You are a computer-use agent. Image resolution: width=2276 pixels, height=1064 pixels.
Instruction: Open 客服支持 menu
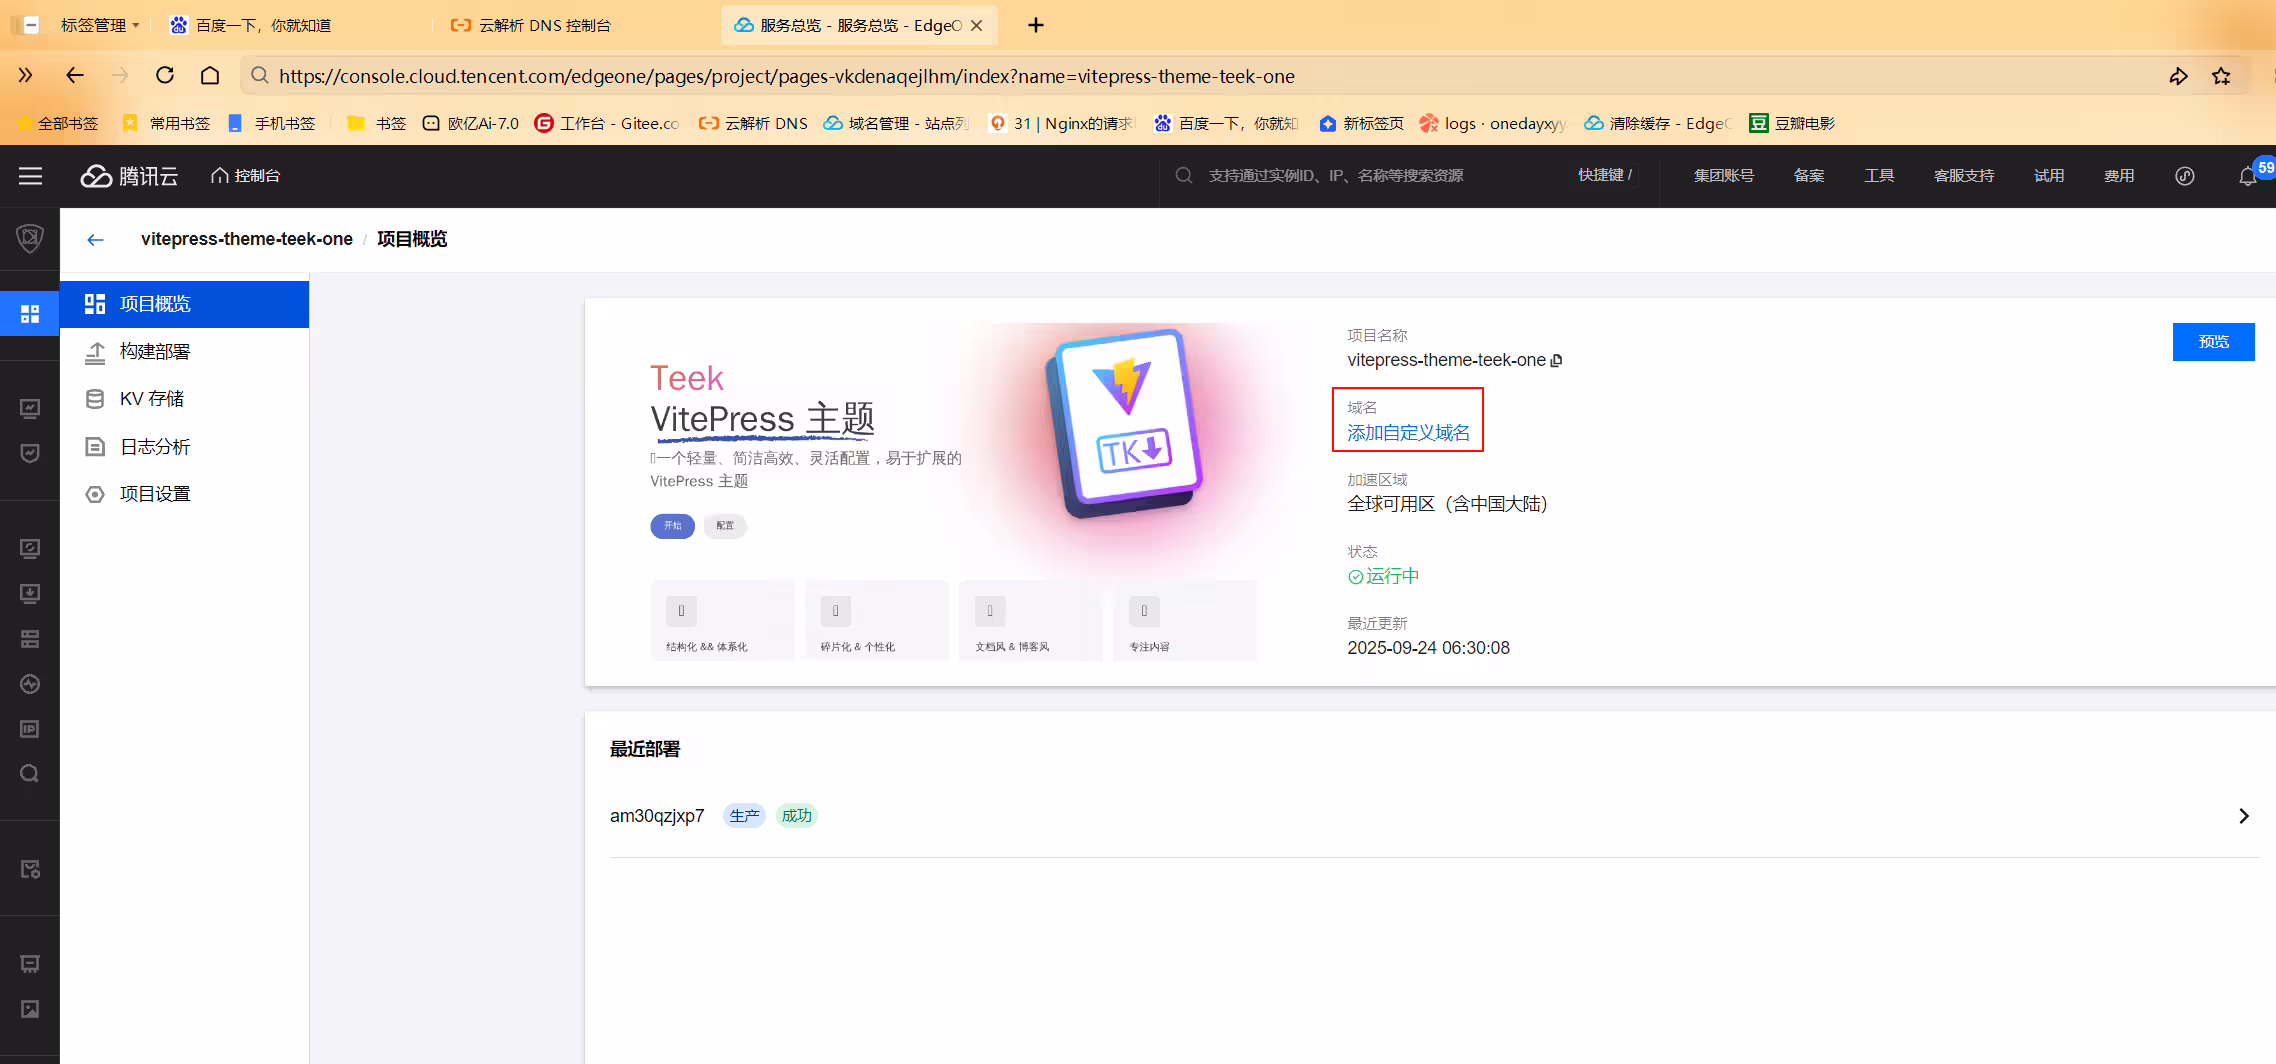pos(1963,176)
